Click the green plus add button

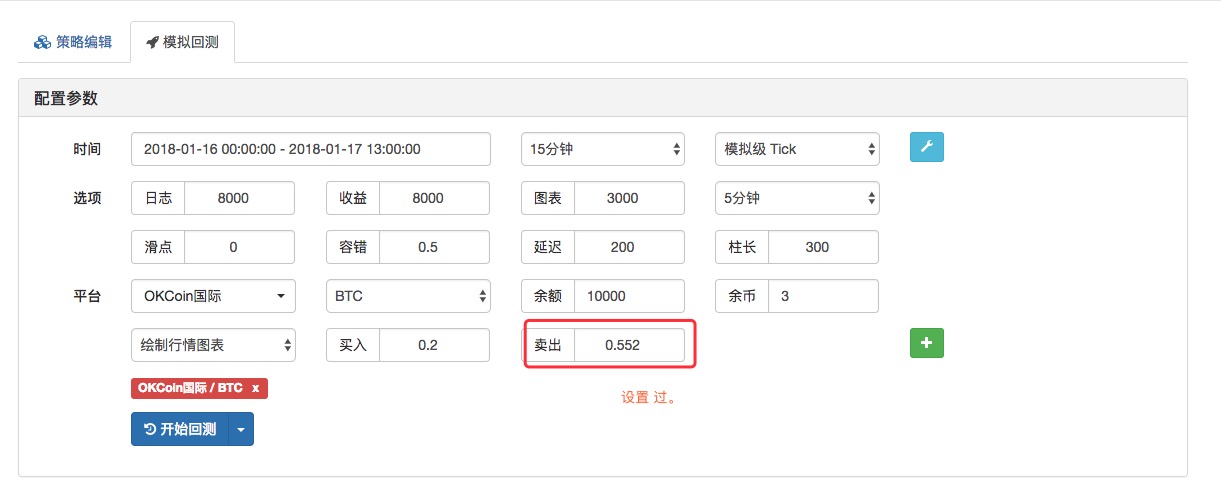(x=926, y=343)
